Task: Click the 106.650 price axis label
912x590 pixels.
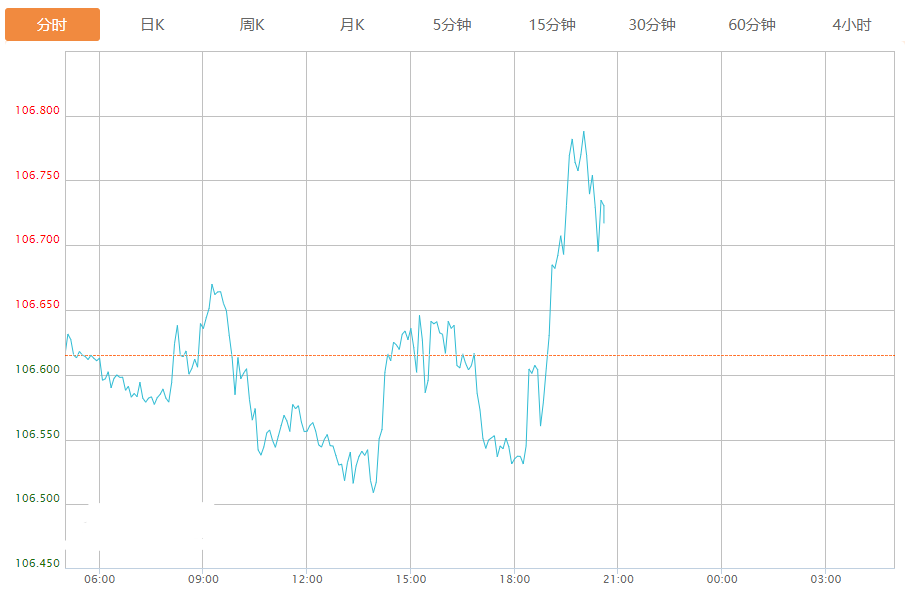Action: point(37,305)
